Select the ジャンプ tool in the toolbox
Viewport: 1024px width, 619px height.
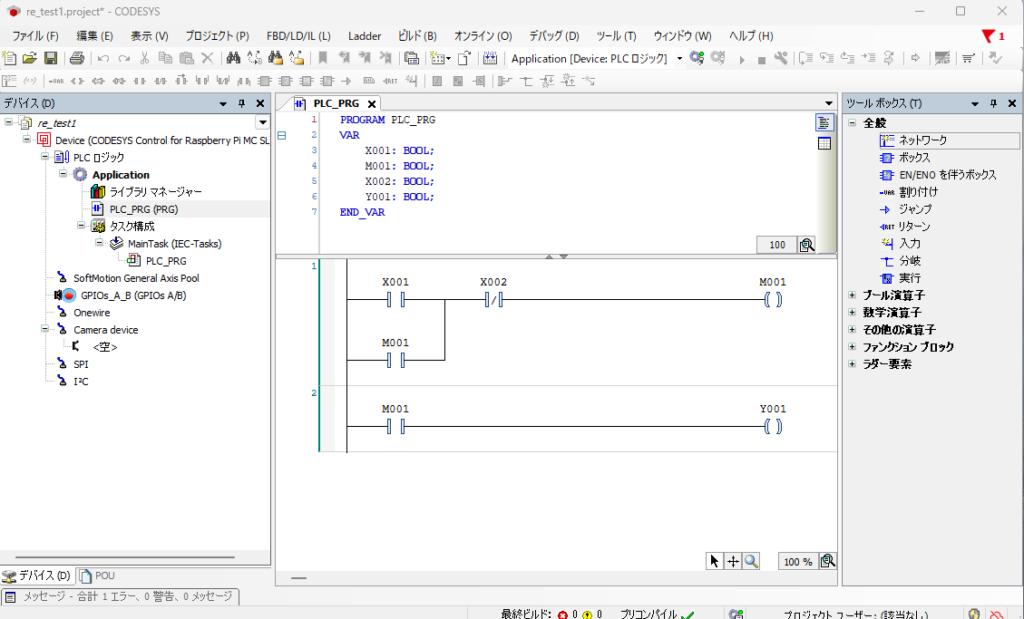(914, 209)
